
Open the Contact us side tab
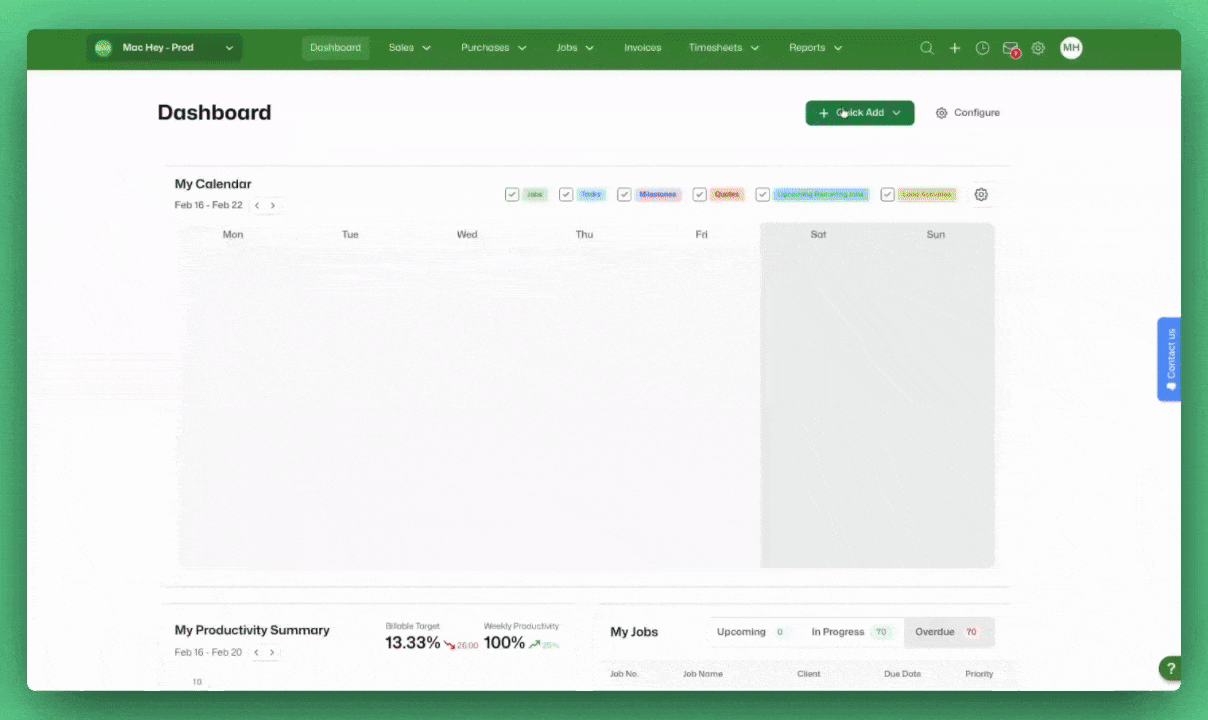[x=1169, y=359]
